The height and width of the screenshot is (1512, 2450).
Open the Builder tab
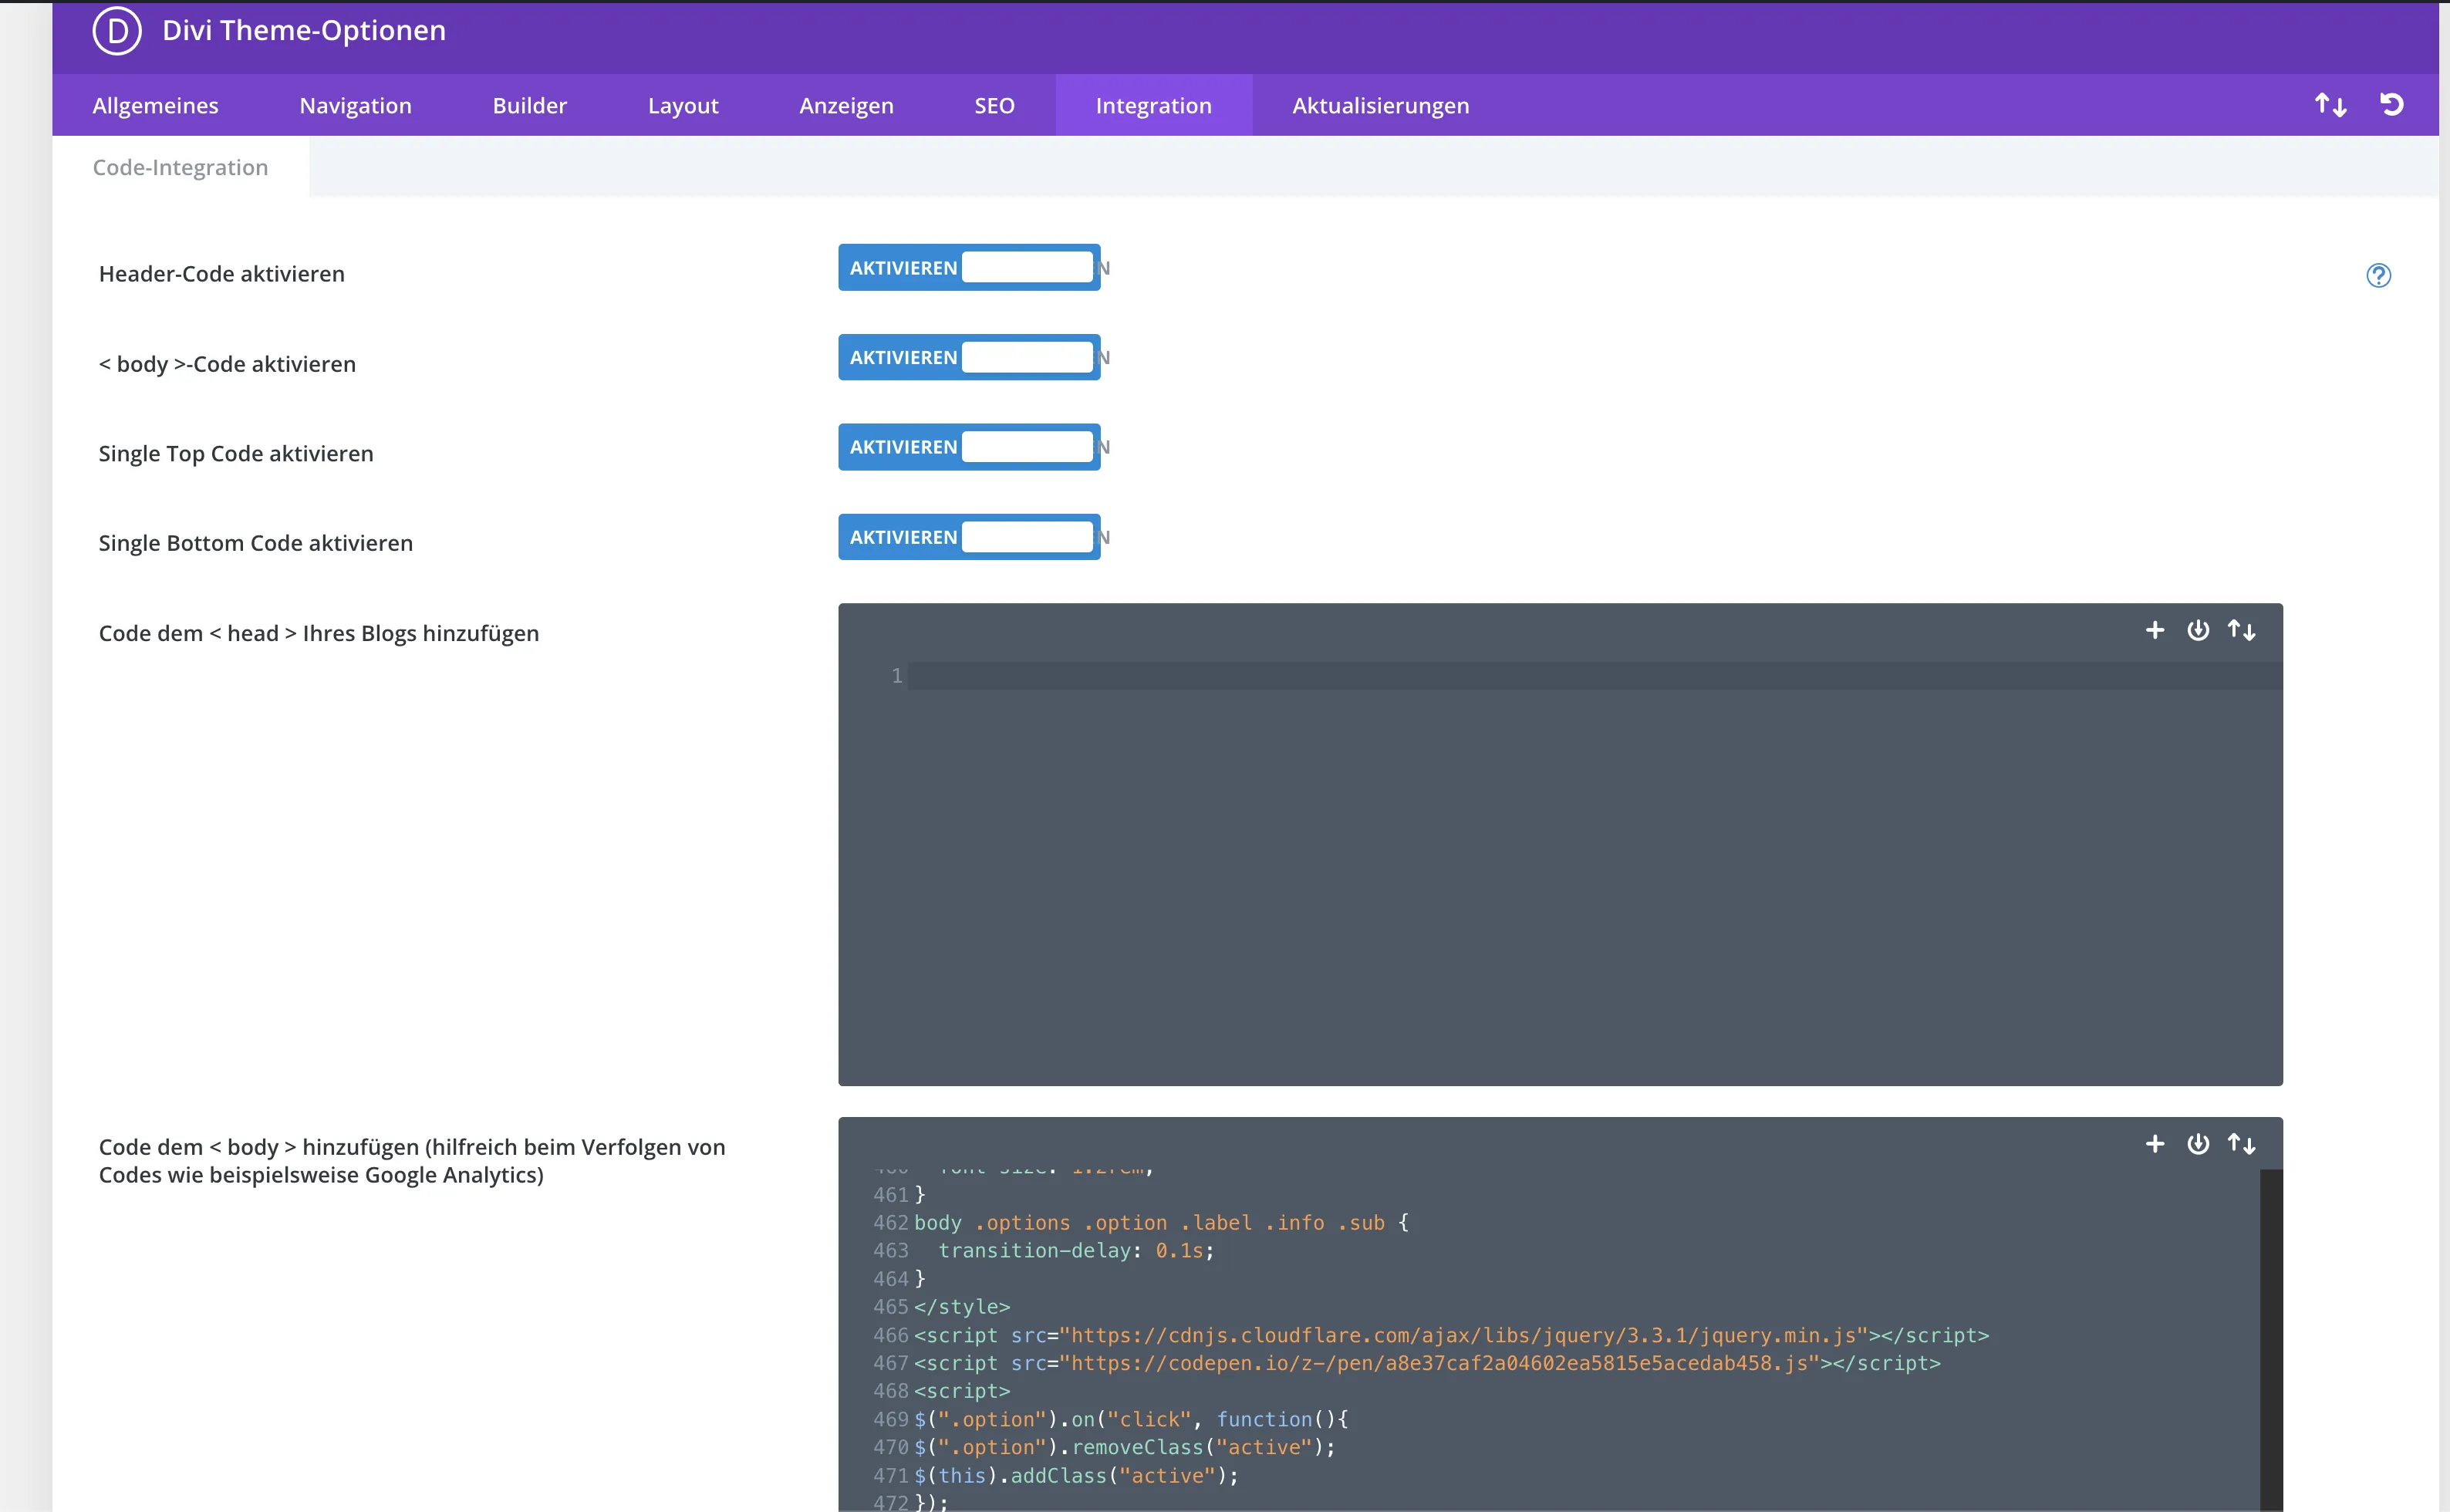[529, 105]
